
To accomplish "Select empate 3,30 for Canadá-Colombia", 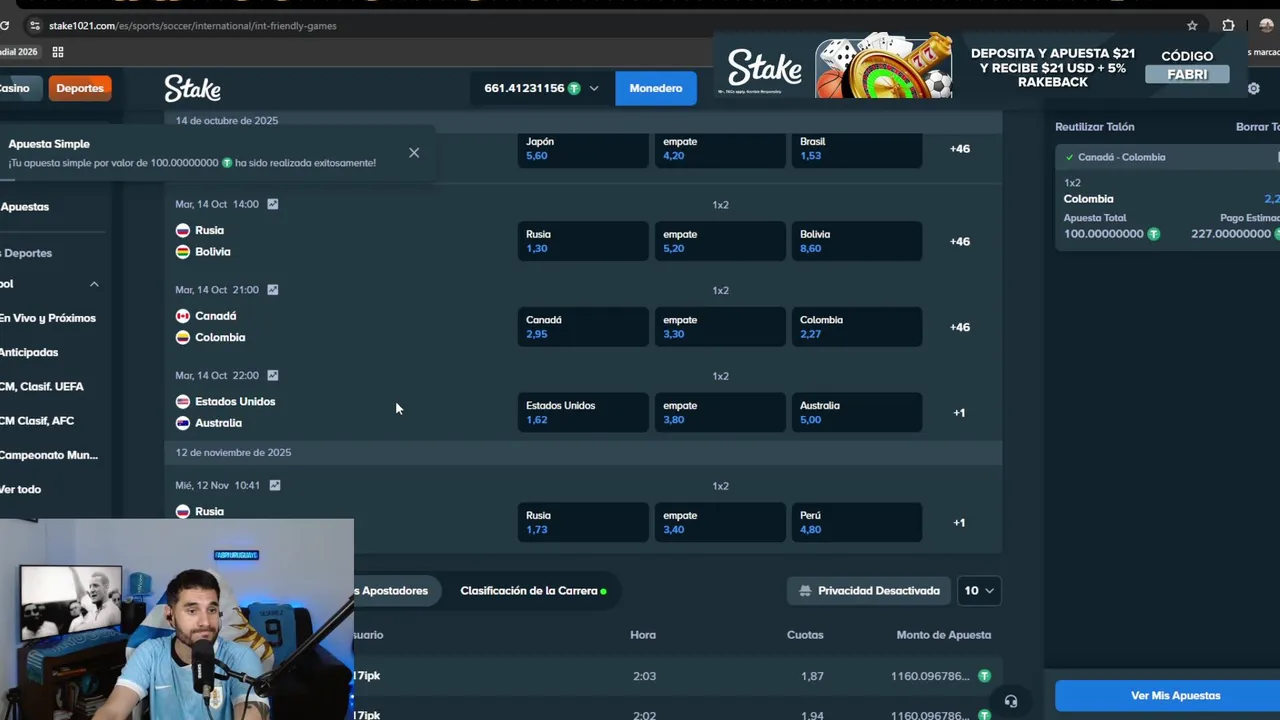I will pyautogui.click(x=720, y=327).
